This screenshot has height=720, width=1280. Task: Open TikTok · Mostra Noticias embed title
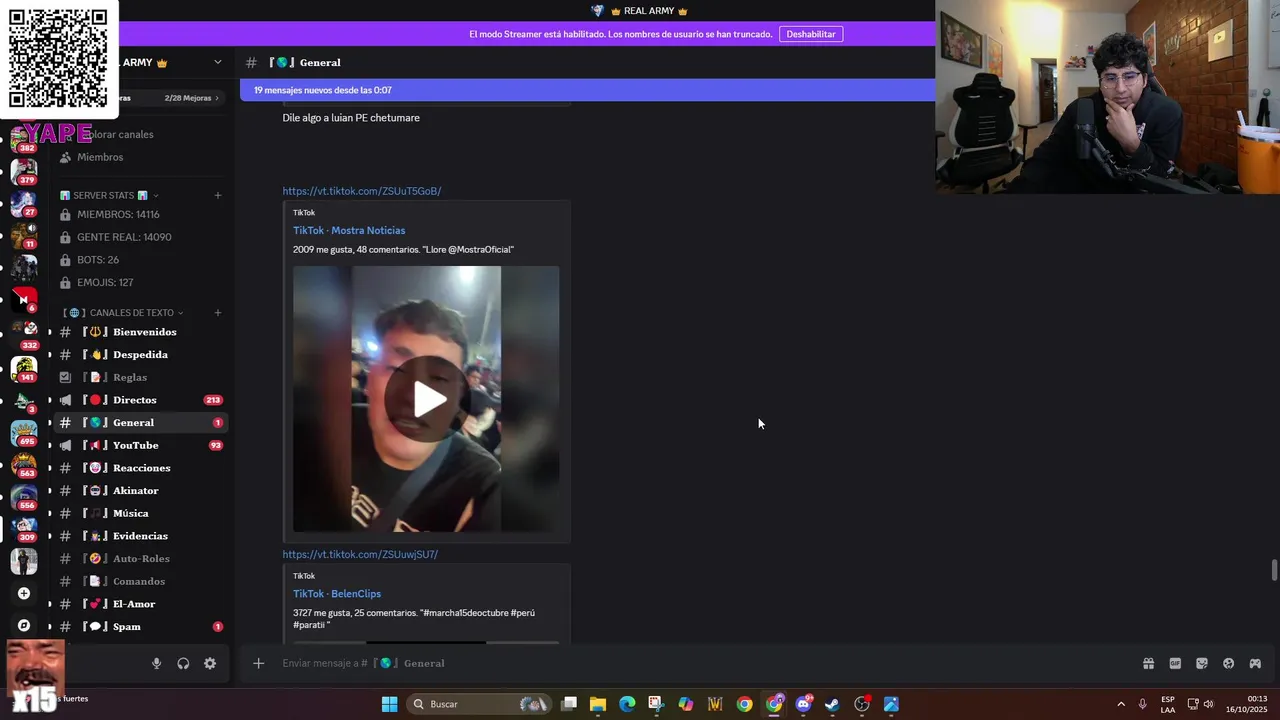(x=349, y=230)
